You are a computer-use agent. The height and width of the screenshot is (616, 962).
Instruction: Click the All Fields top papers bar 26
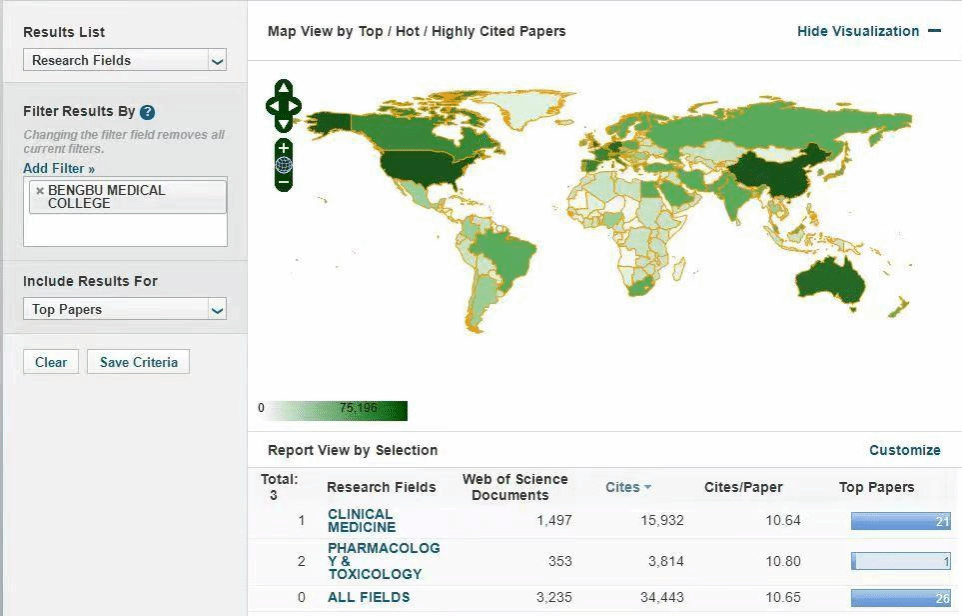901,598
